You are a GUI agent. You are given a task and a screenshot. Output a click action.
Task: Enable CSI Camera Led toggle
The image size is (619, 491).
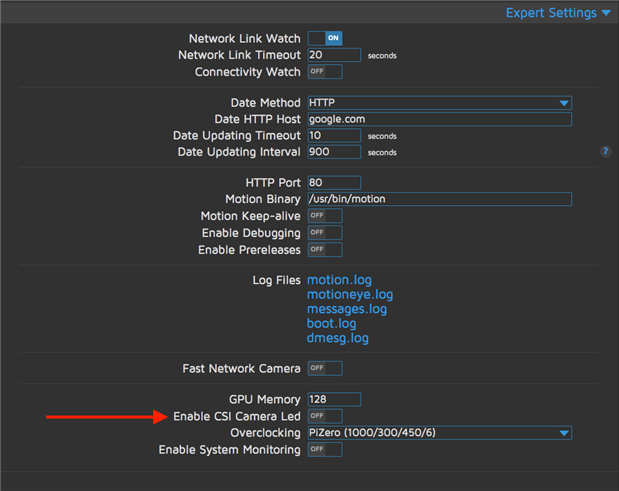click(325, 416)
